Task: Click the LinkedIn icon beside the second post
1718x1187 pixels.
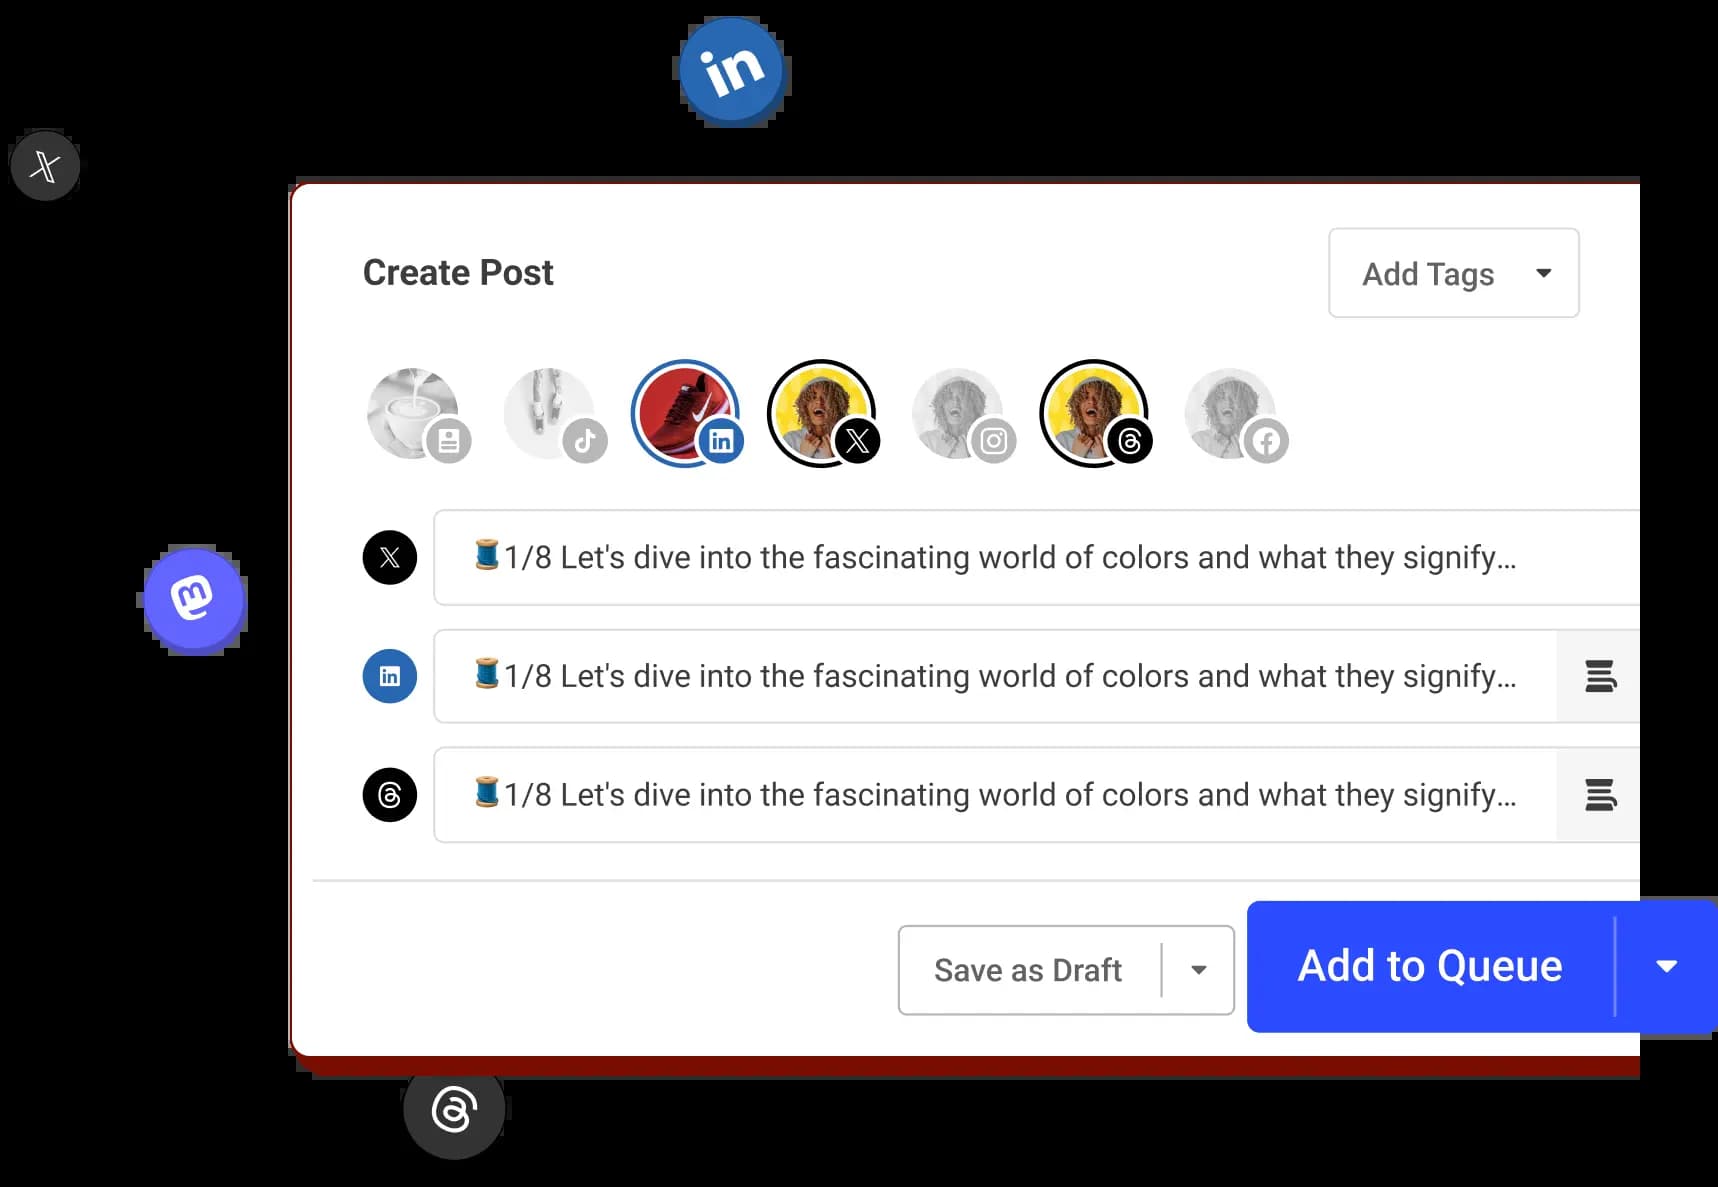Action: click(390, 676)
